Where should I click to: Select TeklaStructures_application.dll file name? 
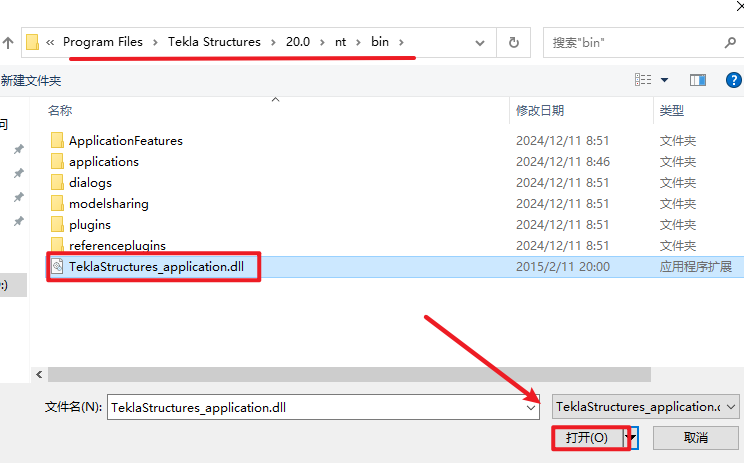tap(156, 267)
